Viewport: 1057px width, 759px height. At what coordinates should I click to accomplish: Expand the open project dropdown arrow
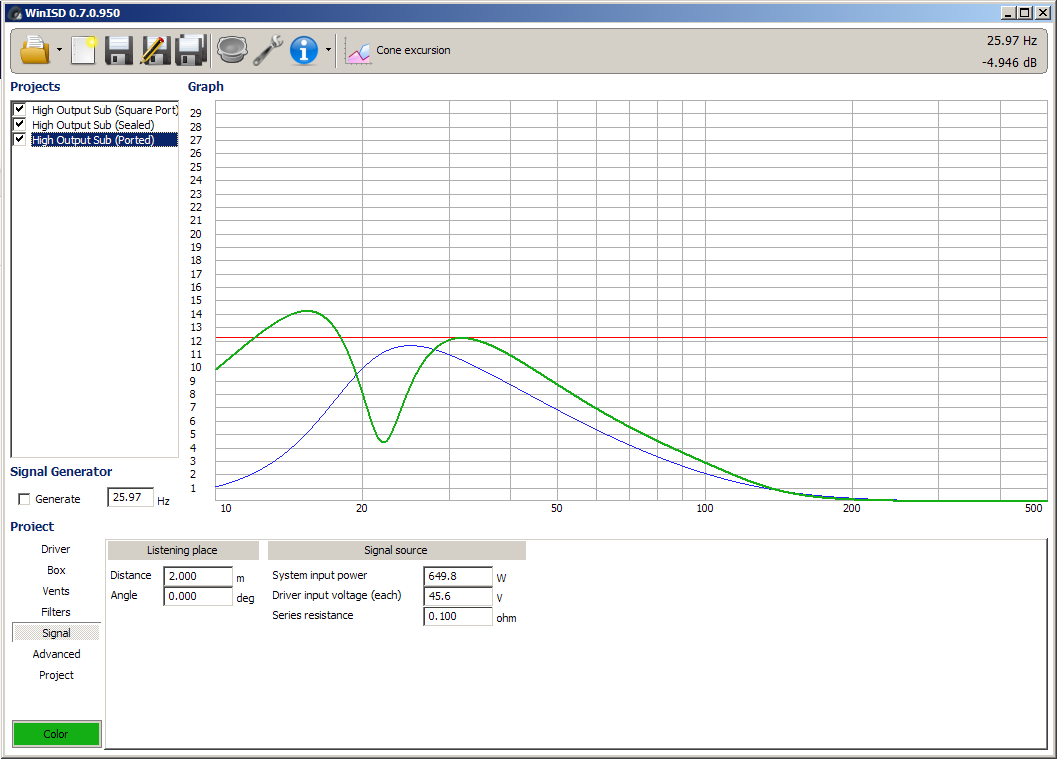pyautogui.click(x=59, y=50)
